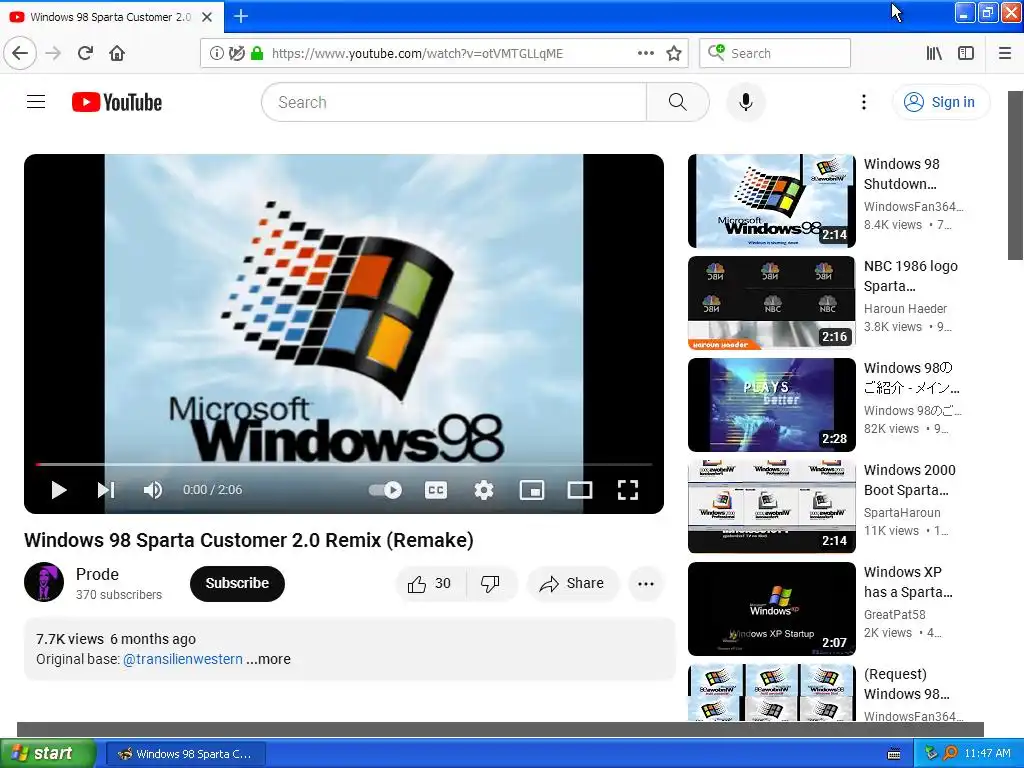Click the page URL text in the address bar
The height and width of the screenshot is (768, 1024).
[417, 54]
